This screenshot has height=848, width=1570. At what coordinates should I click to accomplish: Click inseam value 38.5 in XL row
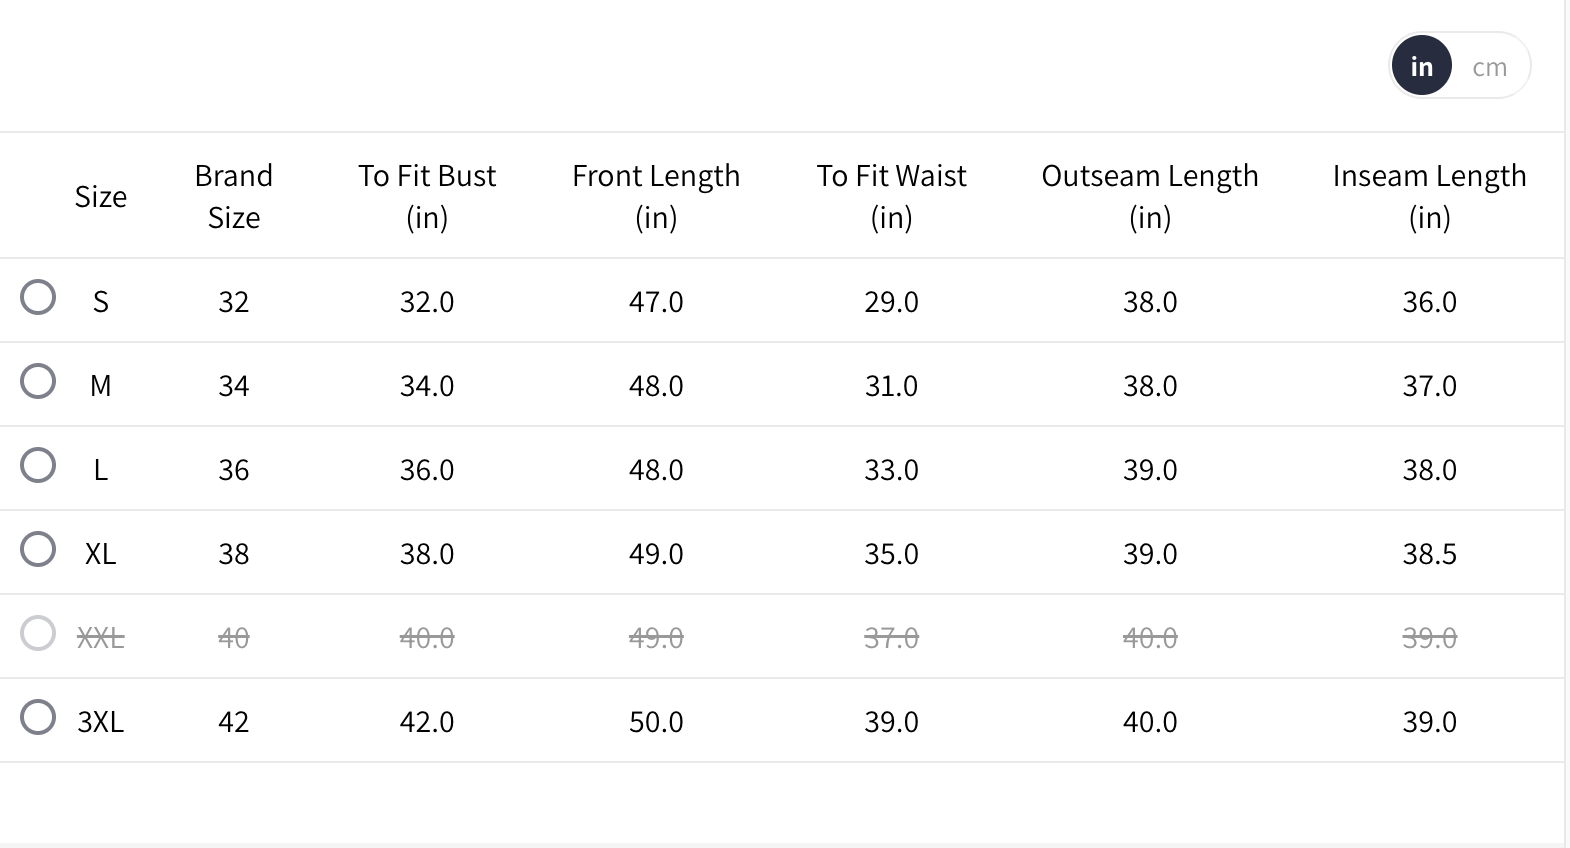pos(1429,554)
